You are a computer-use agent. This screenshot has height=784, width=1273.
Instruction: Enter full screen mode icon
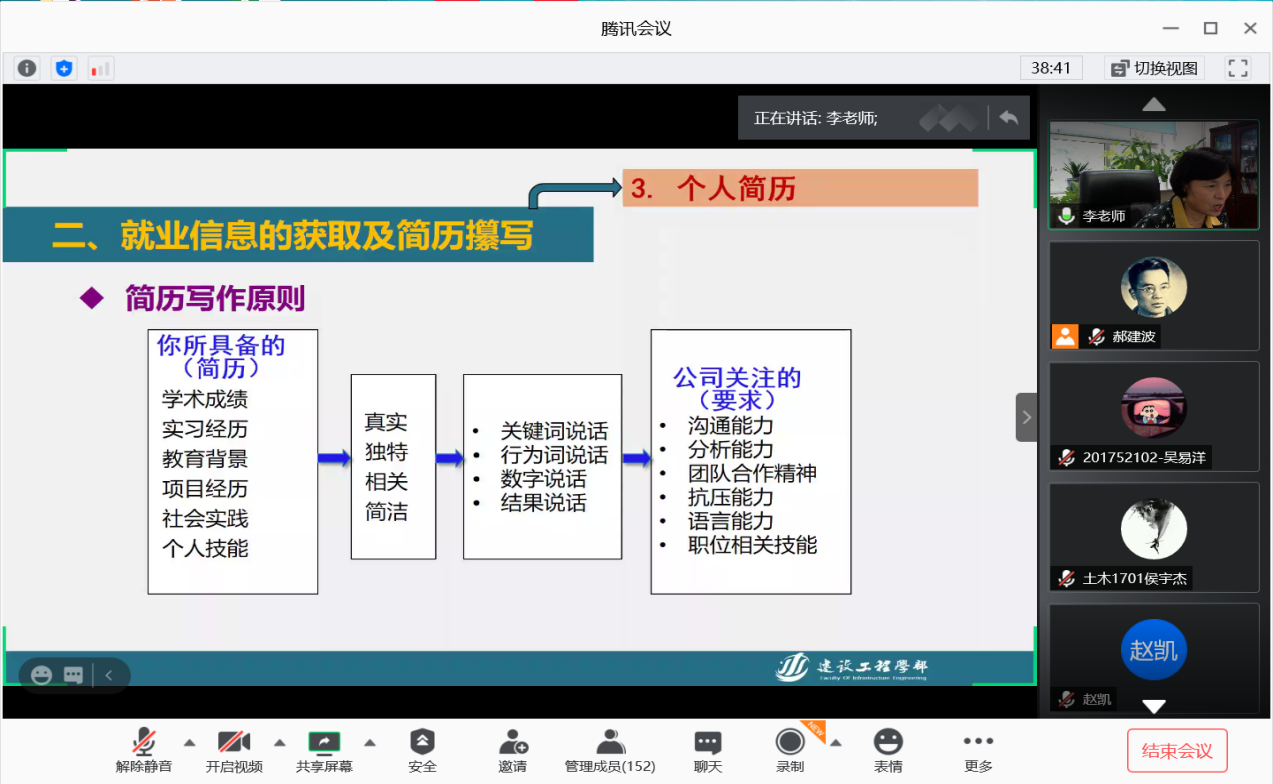pyautogui.click(x=1238, y=68)
